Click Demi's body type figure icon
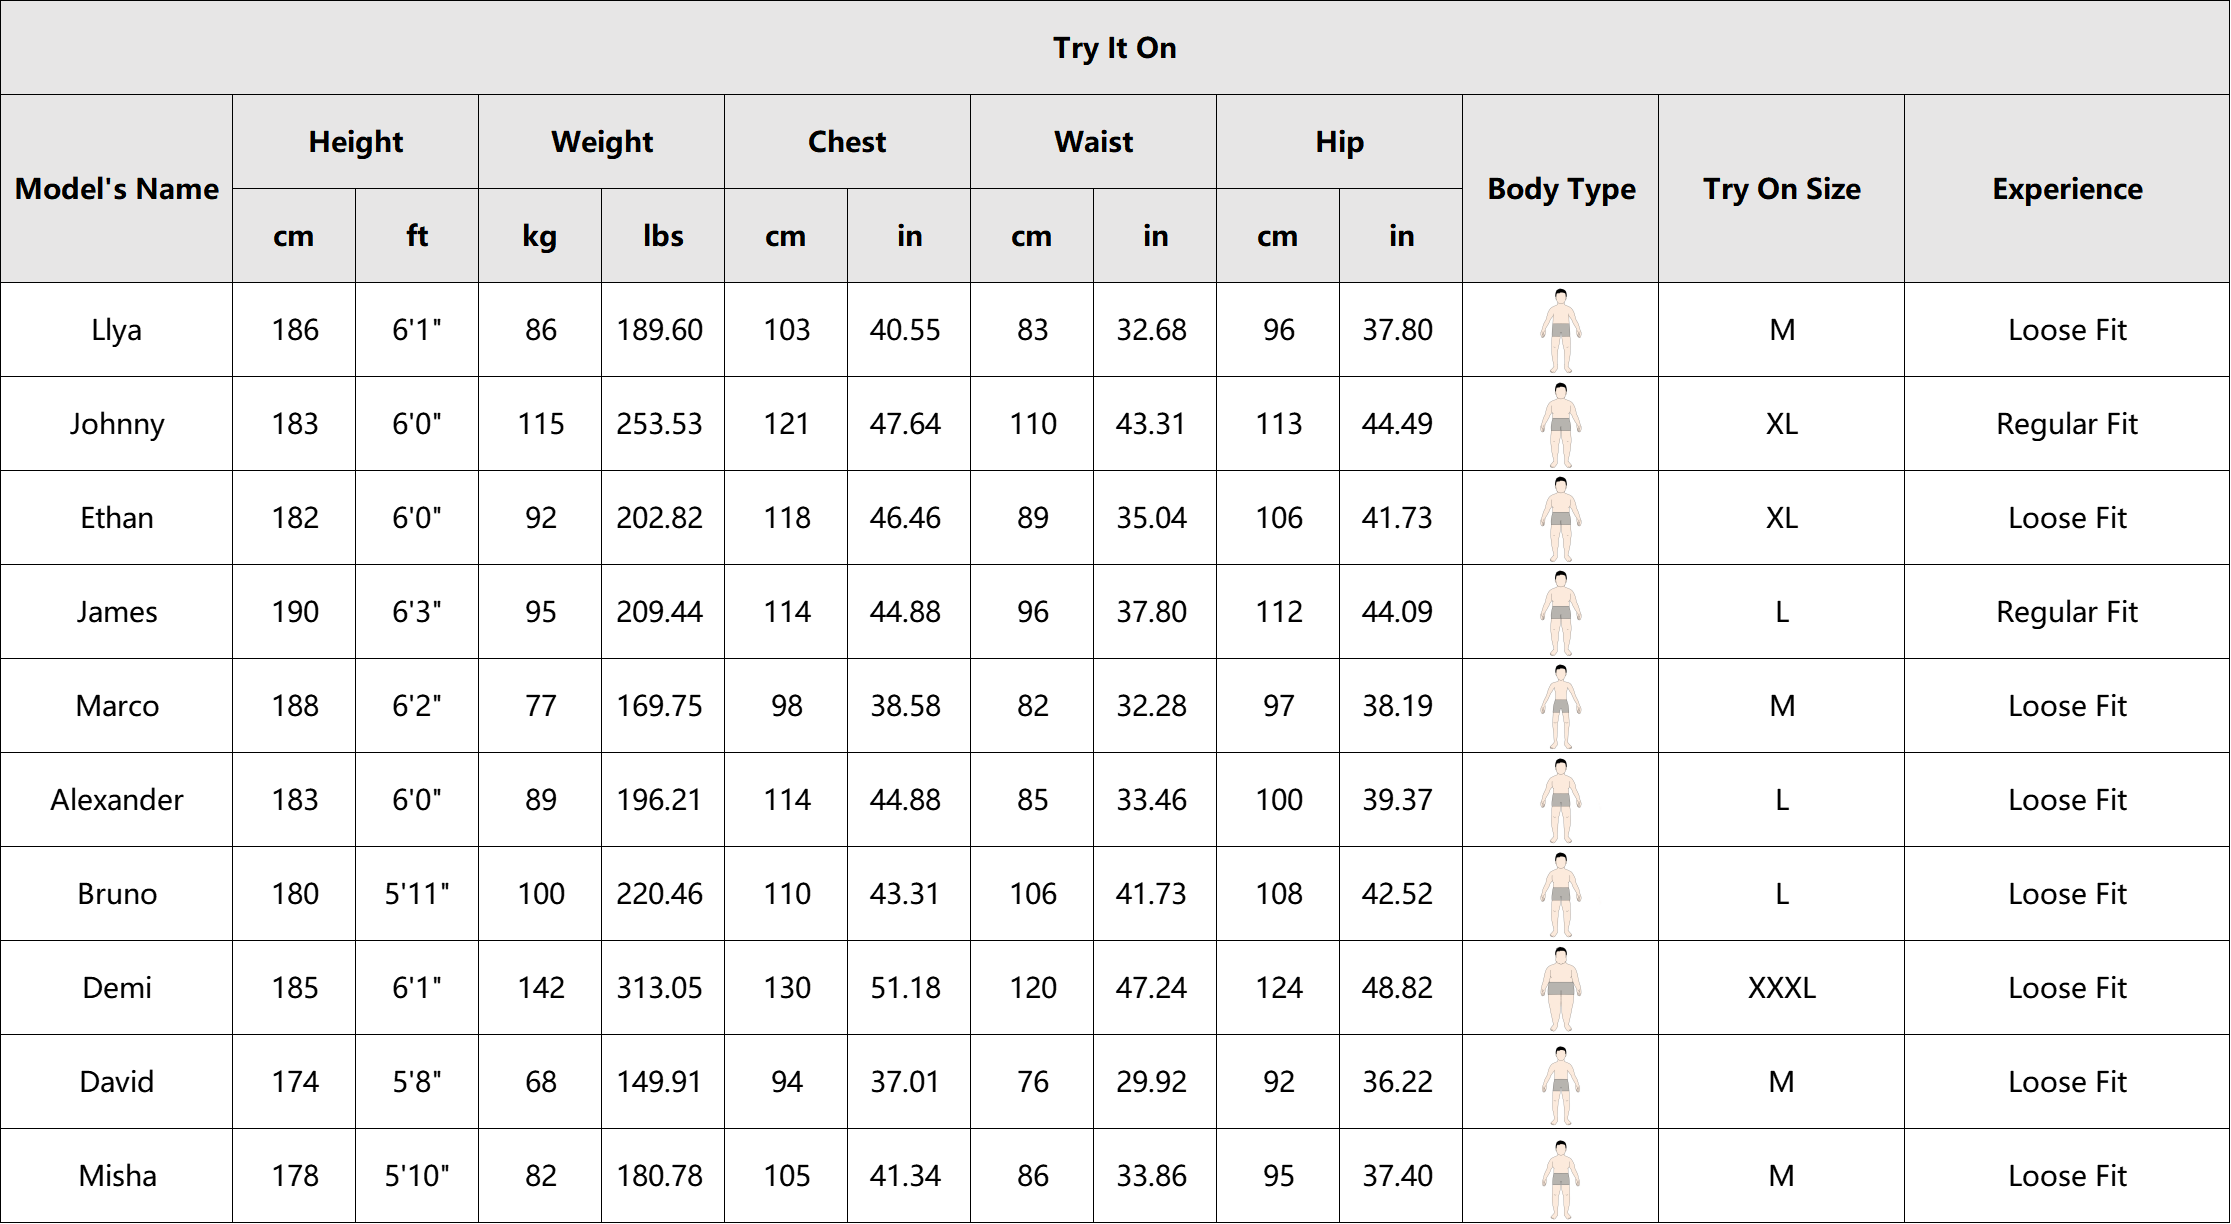2231x1224 pixels. 1560,988
